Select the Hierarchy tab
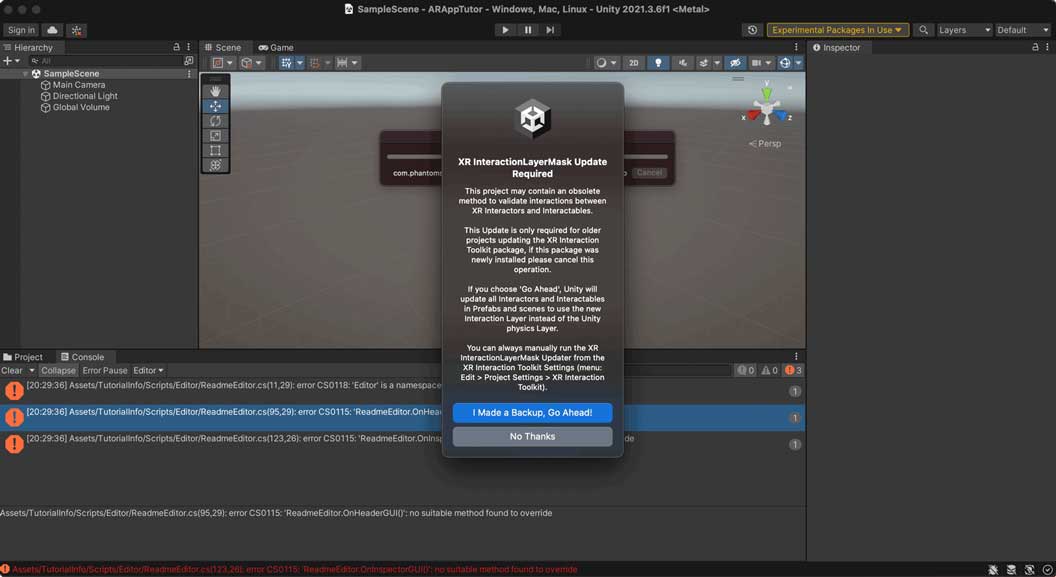The height and width of the screenshot is (577, 1056). point(28,47)
